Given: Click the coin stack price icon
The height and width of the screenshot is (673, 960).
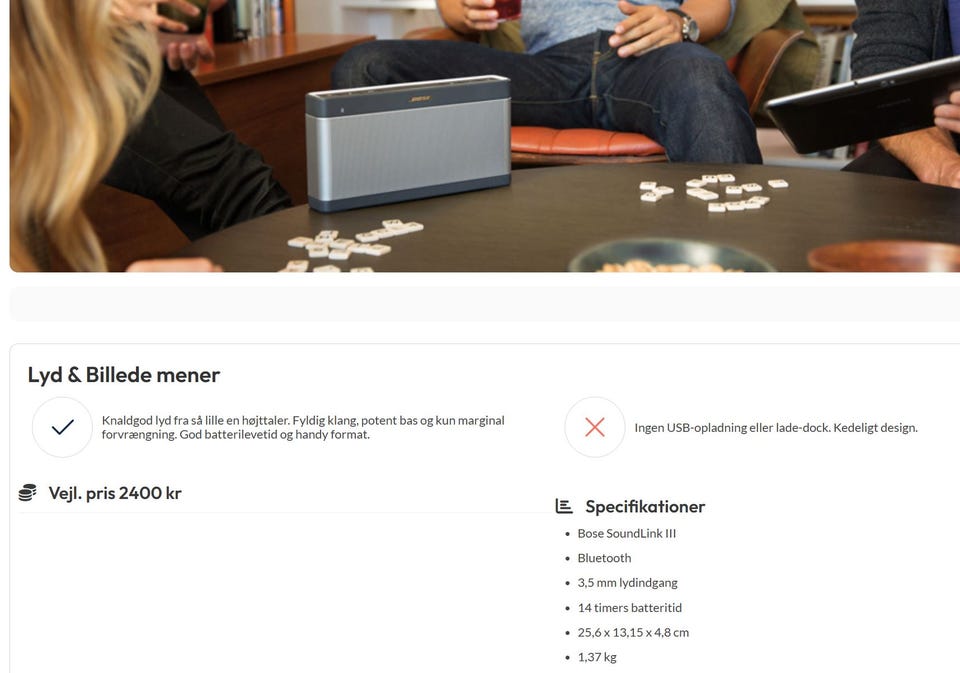Looking at the screenshot, I should click(x=28, y=493).
